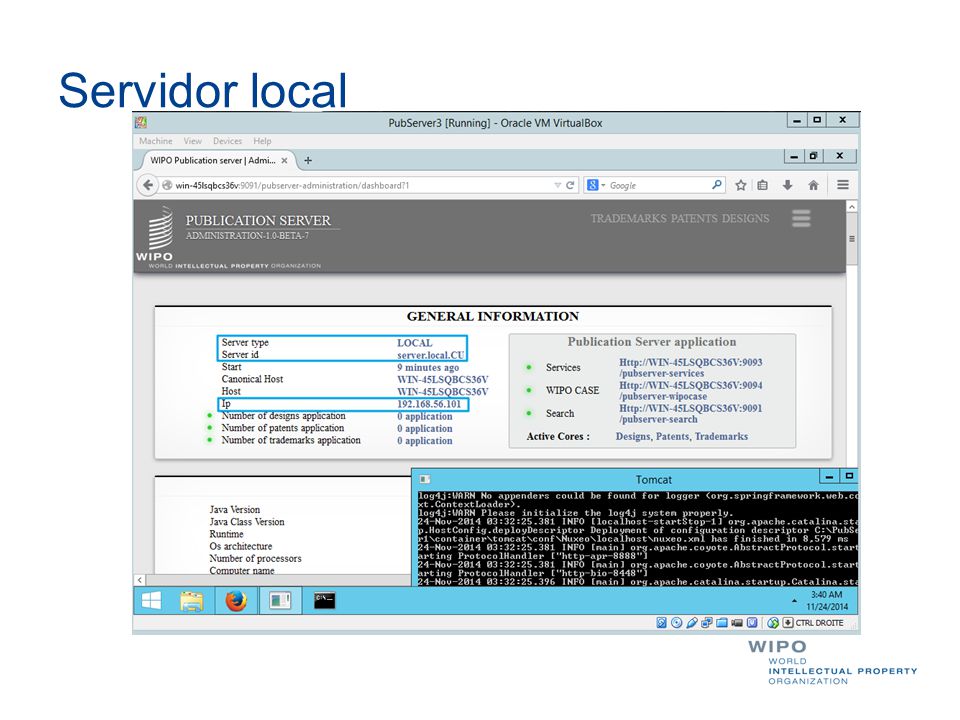The height and width of the screenshot is (720, 960).
Task: Click the VirtualBox optical disc status icon
Action: pos(677,623)
